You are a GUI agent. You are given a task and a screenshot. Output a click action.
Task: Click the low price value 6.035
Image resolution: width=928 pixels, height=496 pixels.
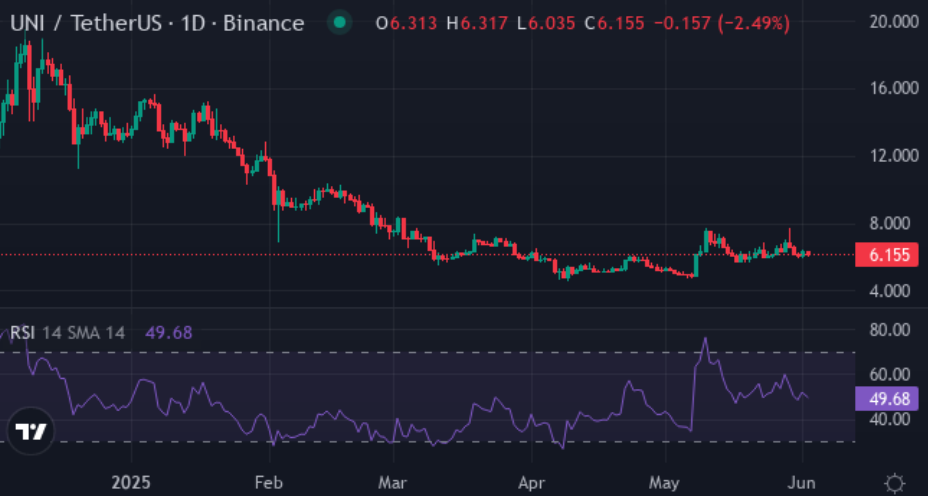(551, 24)
